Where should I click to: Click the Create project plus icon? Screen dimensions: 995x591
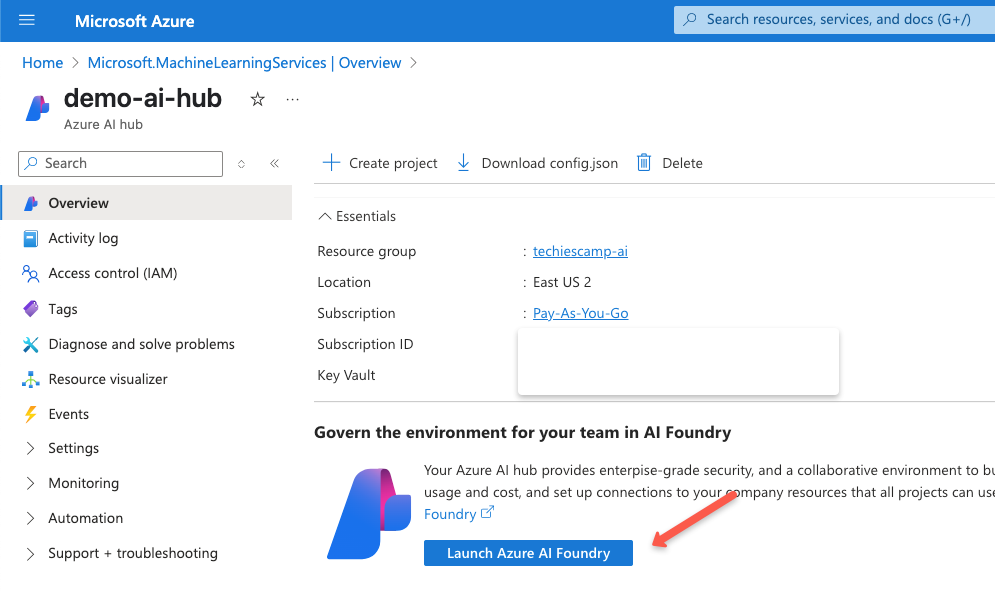click(330, 162)
